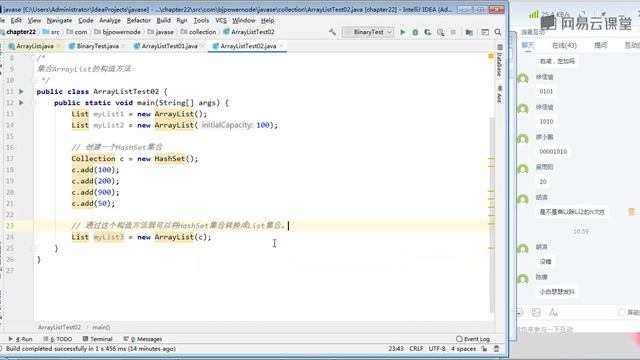640x360 pixels.
Task: Open the Refactor menu
Action: (138, 20)
